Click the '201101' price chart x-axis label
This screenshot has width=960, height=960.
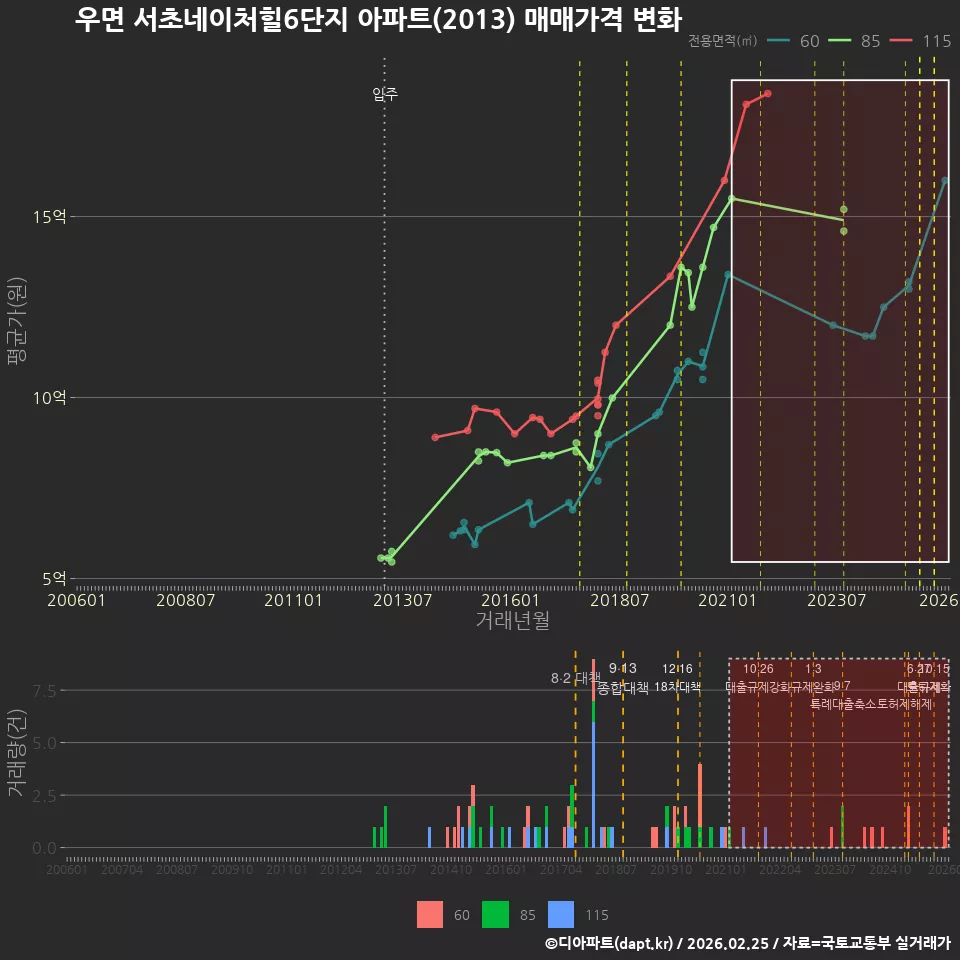point(293,600)
